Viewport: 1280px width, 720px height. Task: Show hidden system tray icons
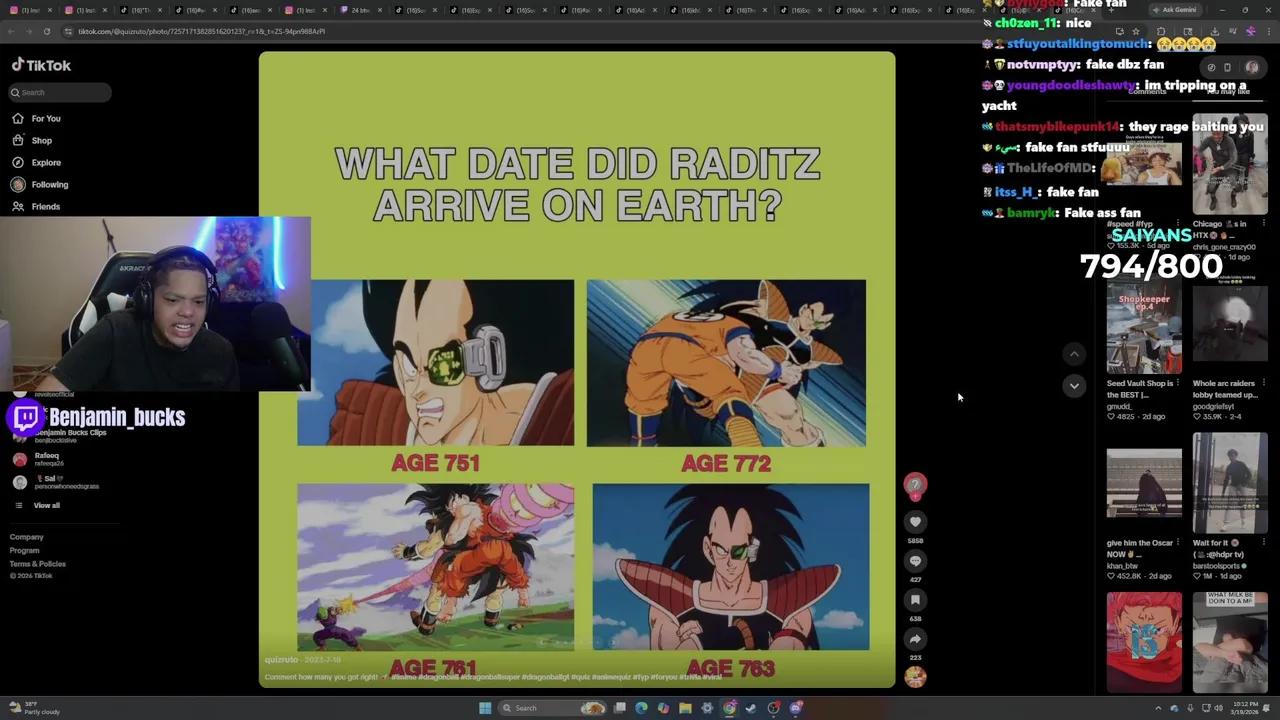pyautogui.click(x=1159, y=708)
